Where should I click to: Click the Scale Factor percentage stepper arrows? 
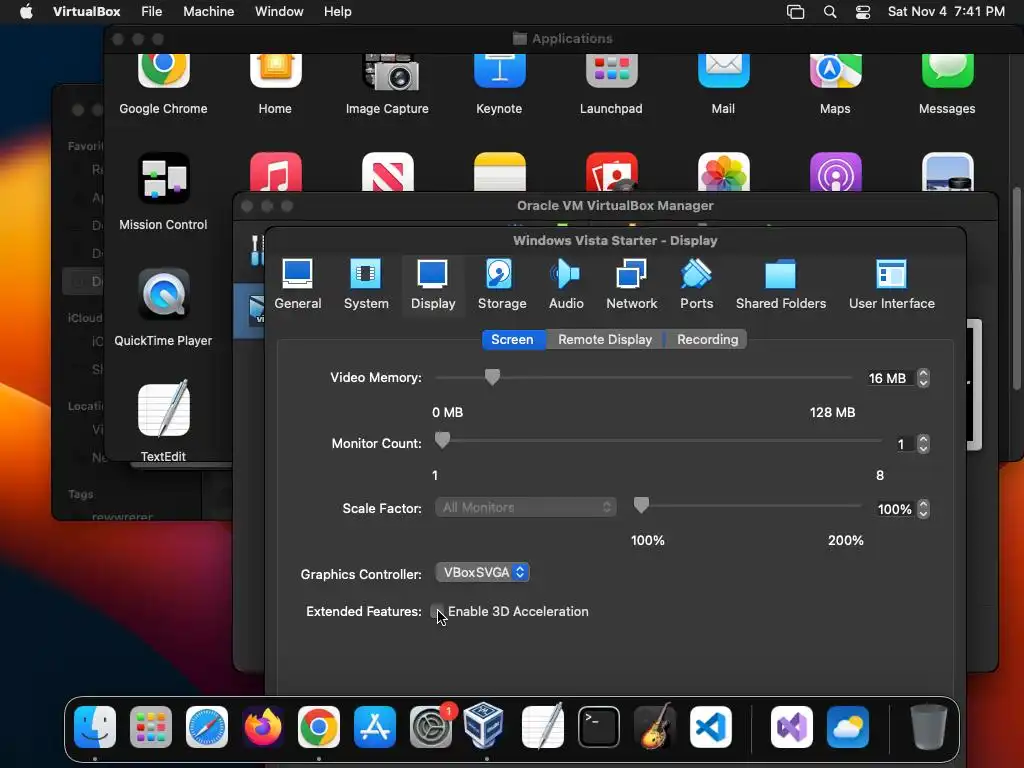[x=923, y=509]
